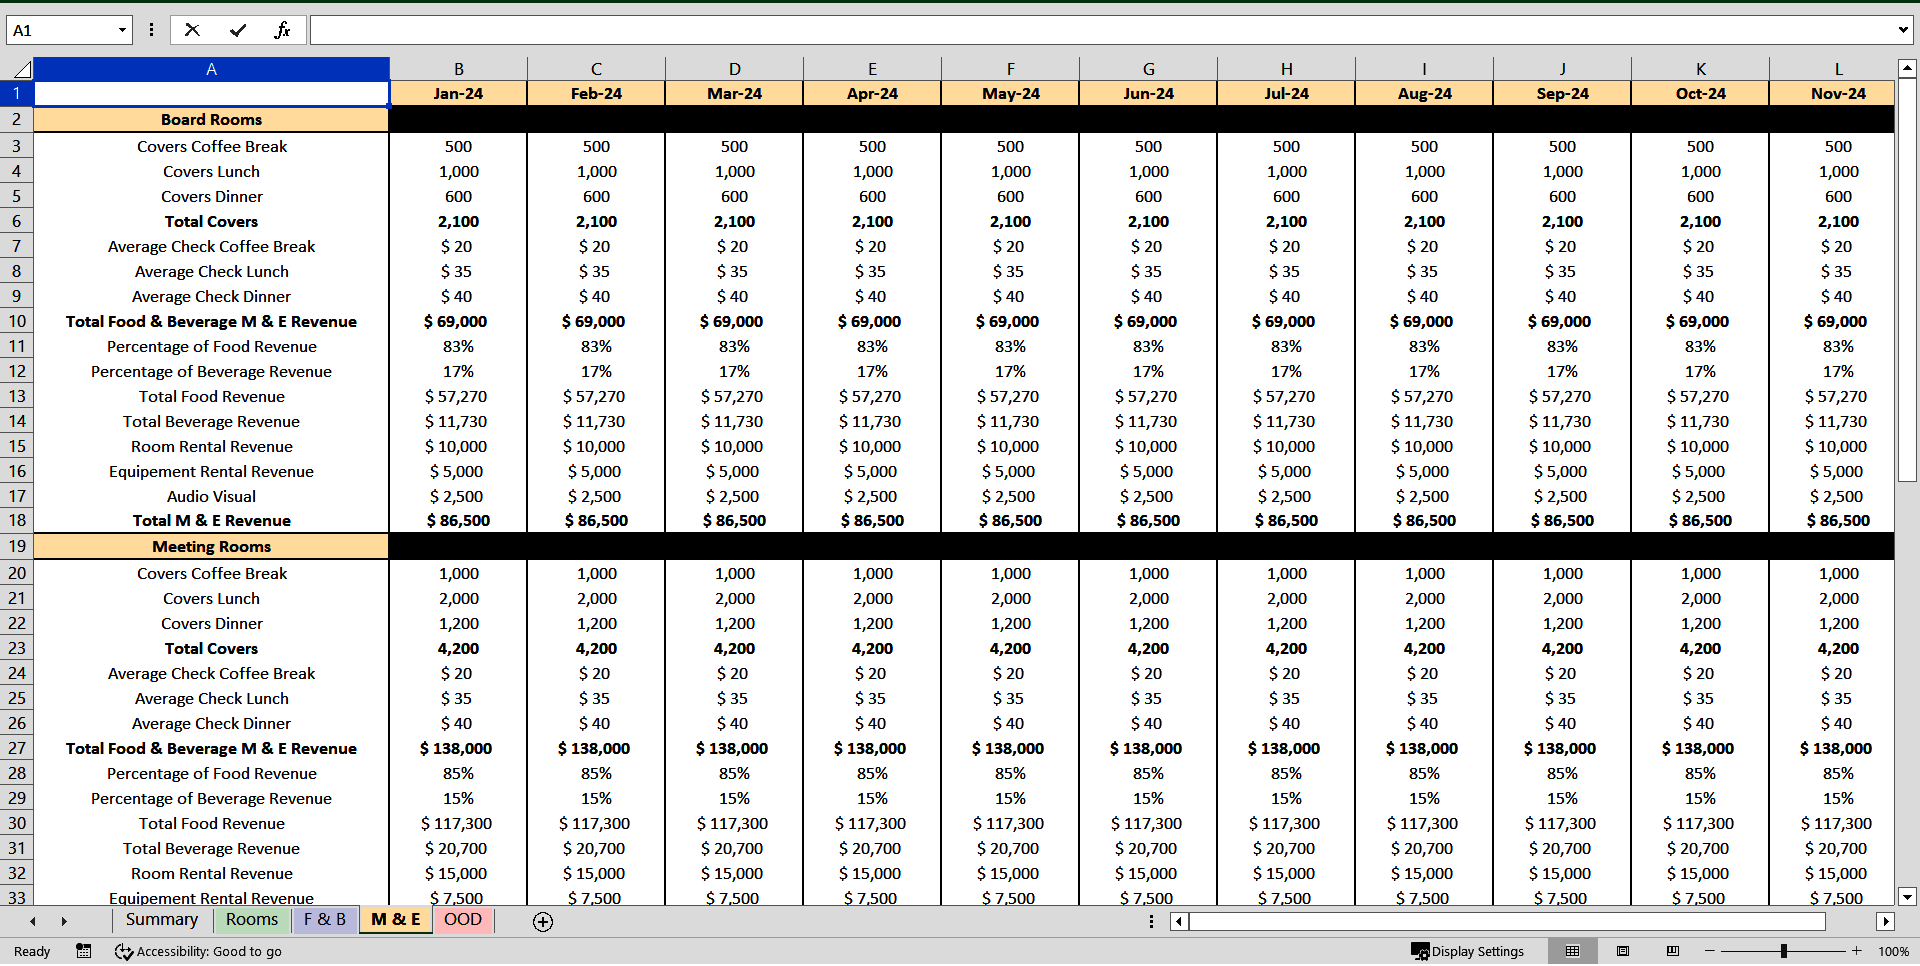This screenshot has height=966, width=1920.
Task: Expand the formula bar
Action: [x=1902, y=30]
